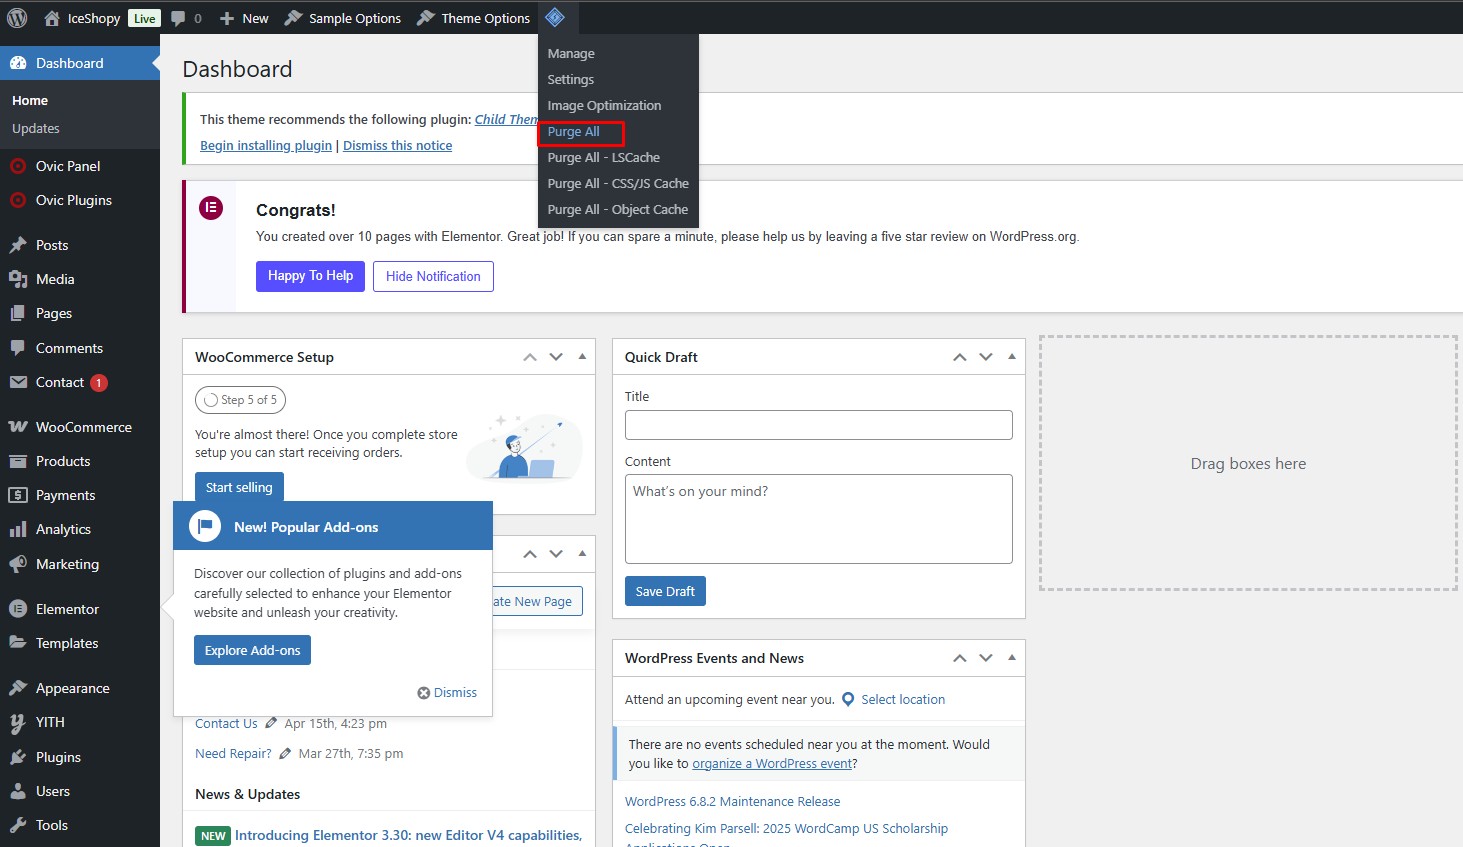The width and height of the screenshot is (1463, 847).
Task: Click the YITH icon in sidebar
Action: point(18,722)
